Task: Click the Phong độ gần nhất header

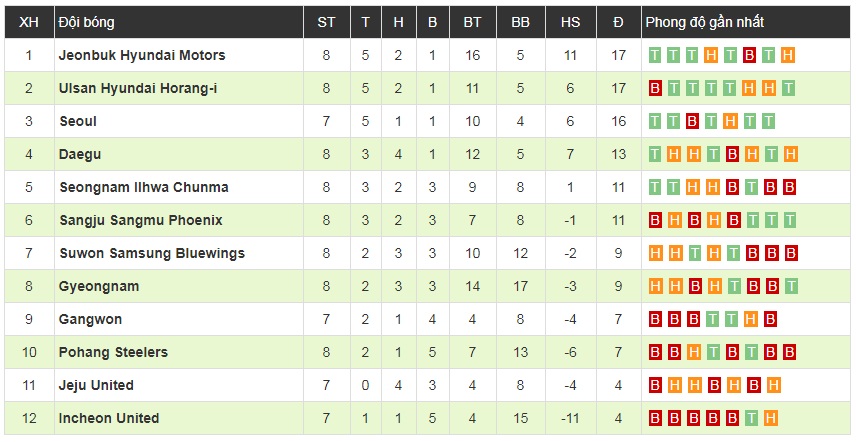Action: 704,22
